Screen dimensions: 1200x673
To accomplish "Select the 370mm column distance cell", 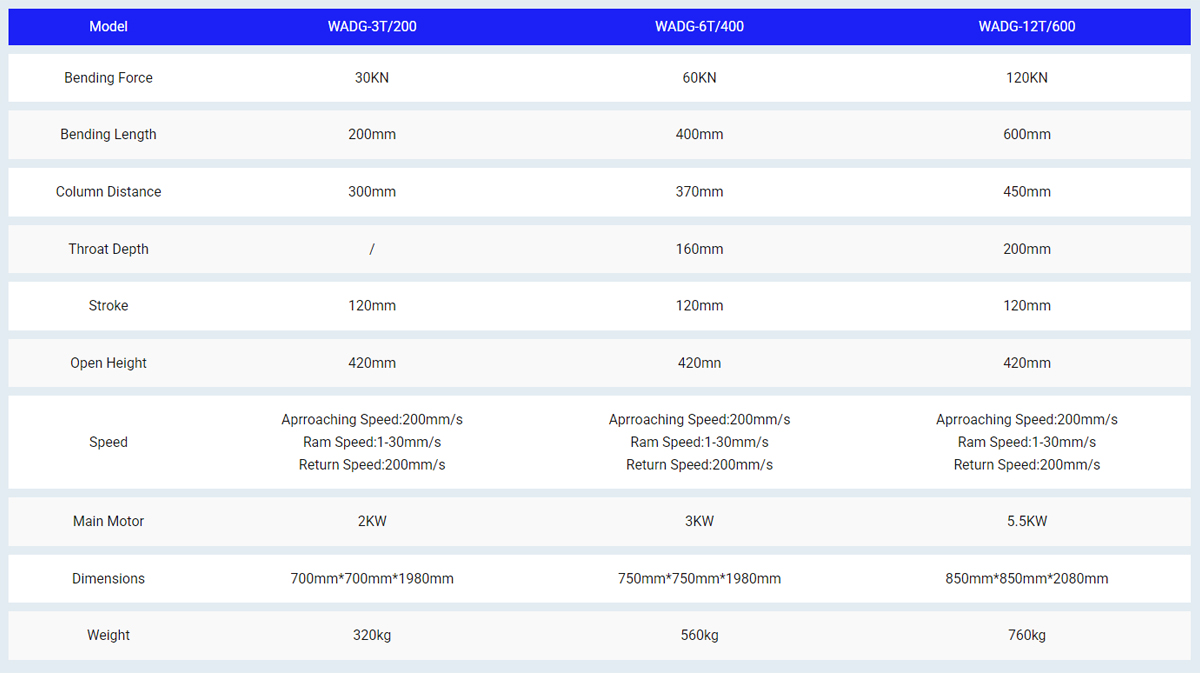I will tap(699, 192).
